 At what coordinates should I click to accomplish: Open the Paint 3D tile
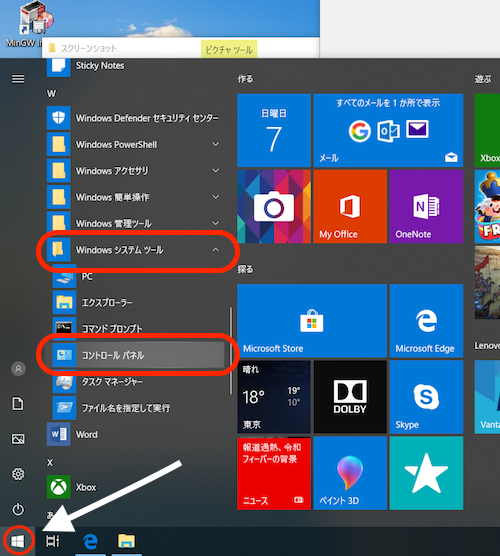[350, 473]
